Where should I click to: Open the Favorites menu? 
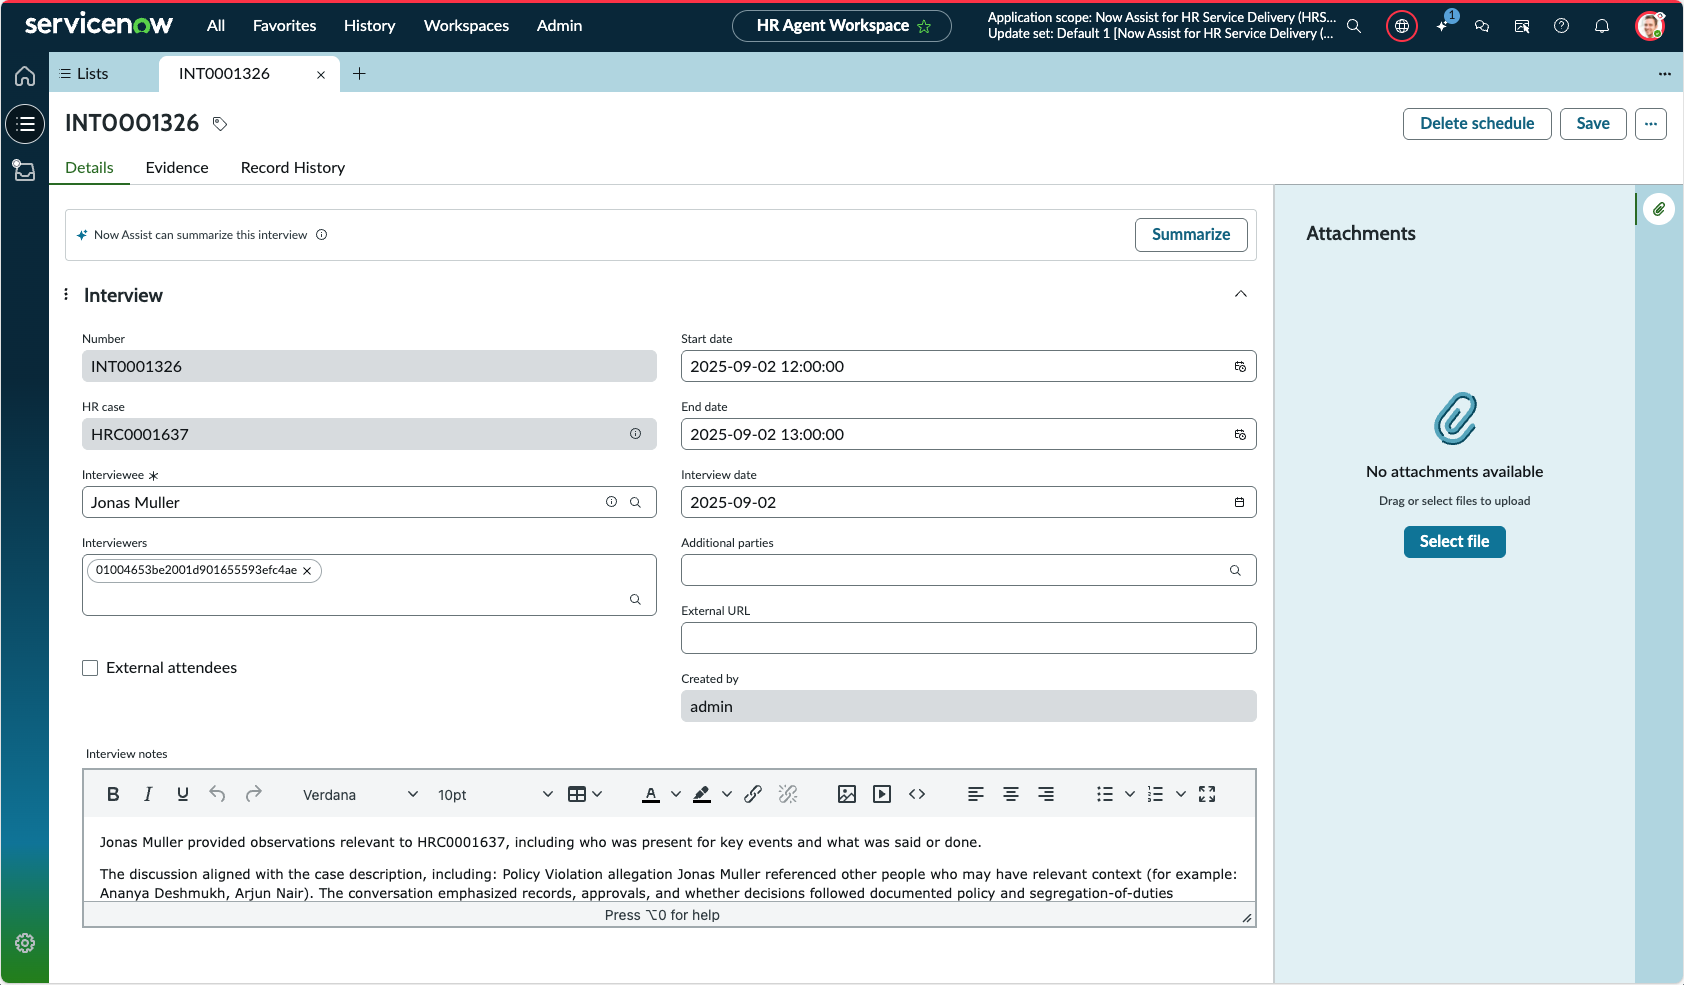pos(284,26)
